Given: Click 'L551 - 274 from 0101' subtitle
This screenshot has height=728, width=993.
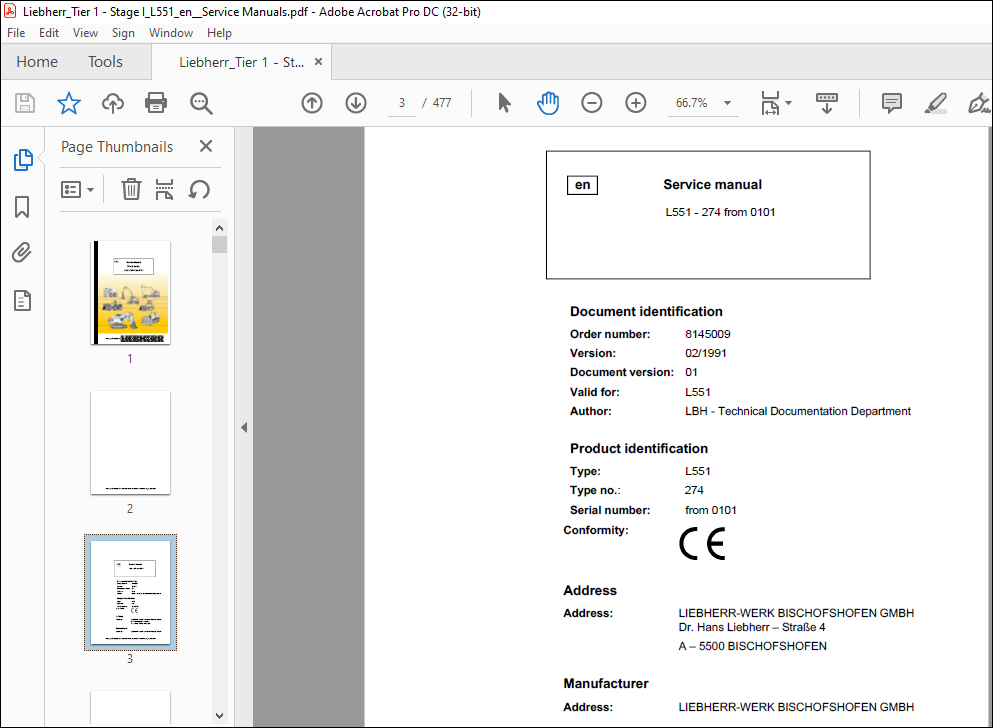Looking at the screenshot, I should pos(720,212).
